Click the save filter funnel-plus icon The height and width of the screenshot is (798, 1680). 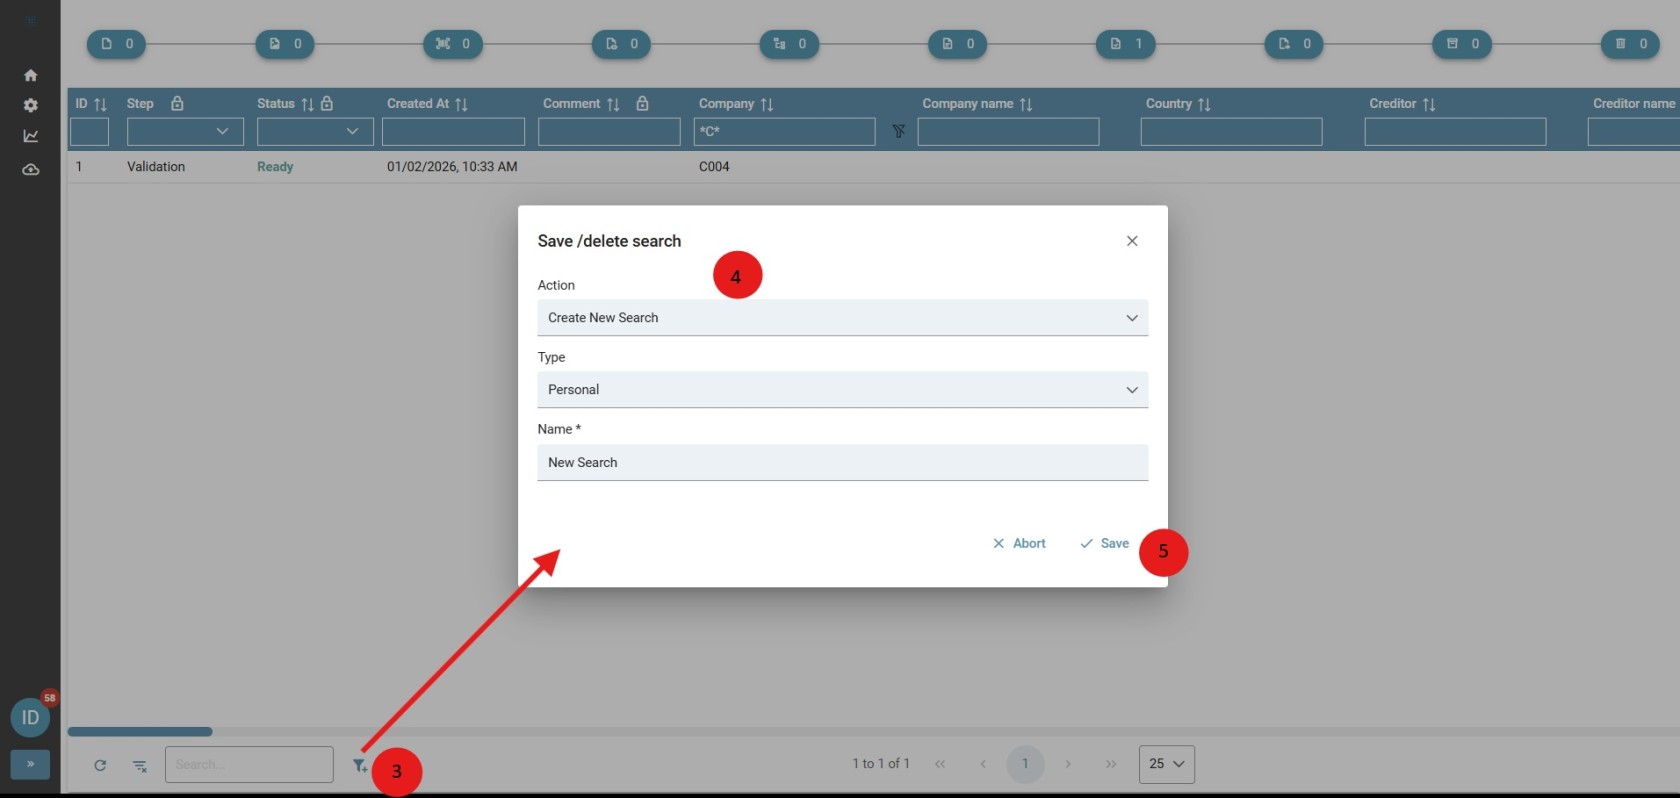pyautogui.click(x=359, y=765)
